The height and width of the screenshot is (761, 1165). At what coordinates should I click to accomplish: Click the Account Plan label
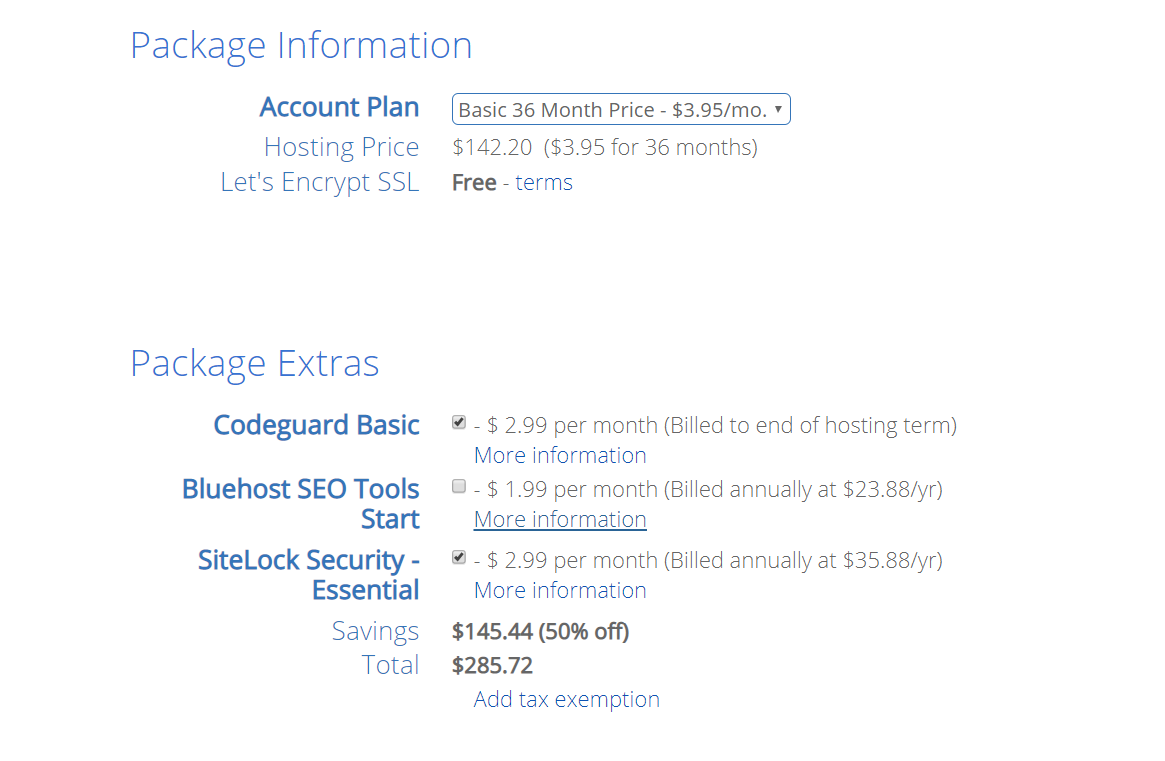[340, 107]
